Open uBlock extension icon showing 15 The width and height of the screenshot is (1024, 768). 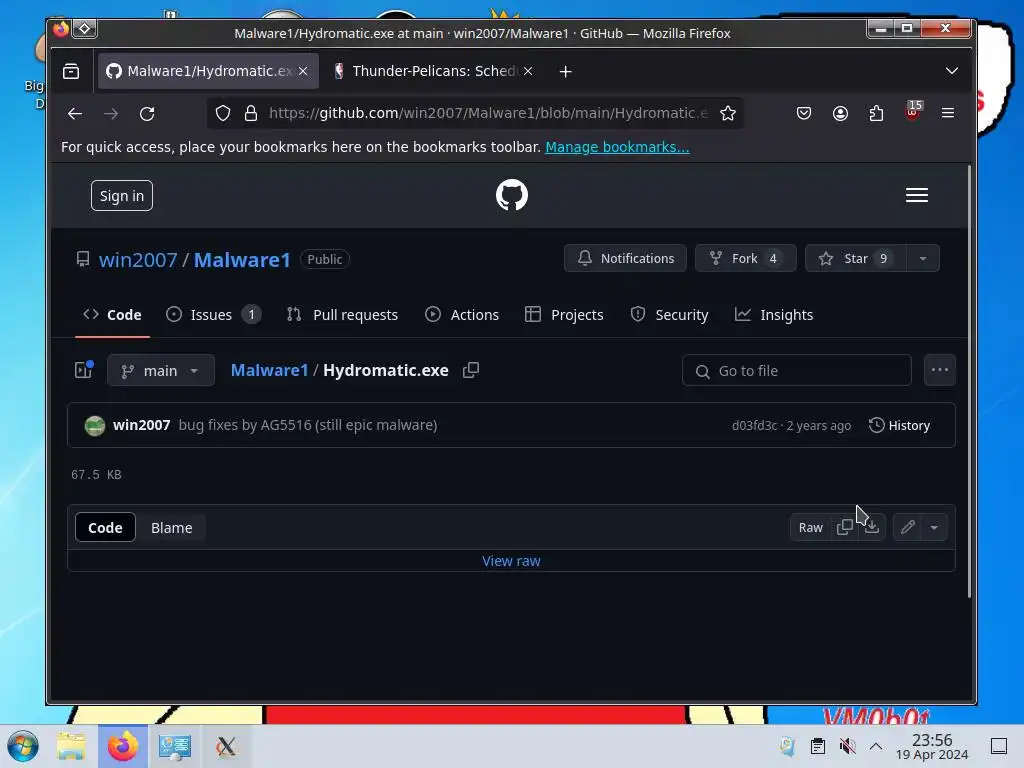[x=913, y=112]
